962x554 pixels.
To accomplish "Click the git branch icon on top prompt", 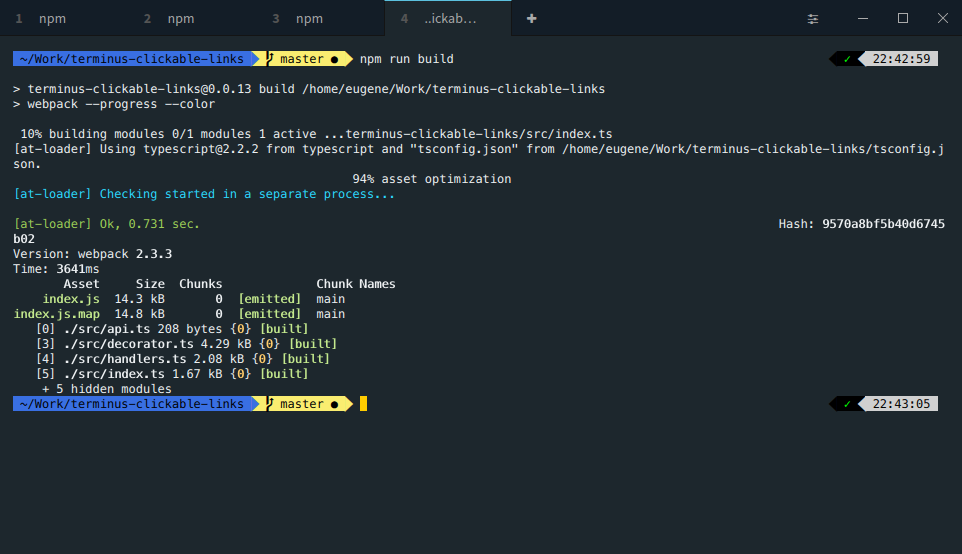I will tap(271, 58).
